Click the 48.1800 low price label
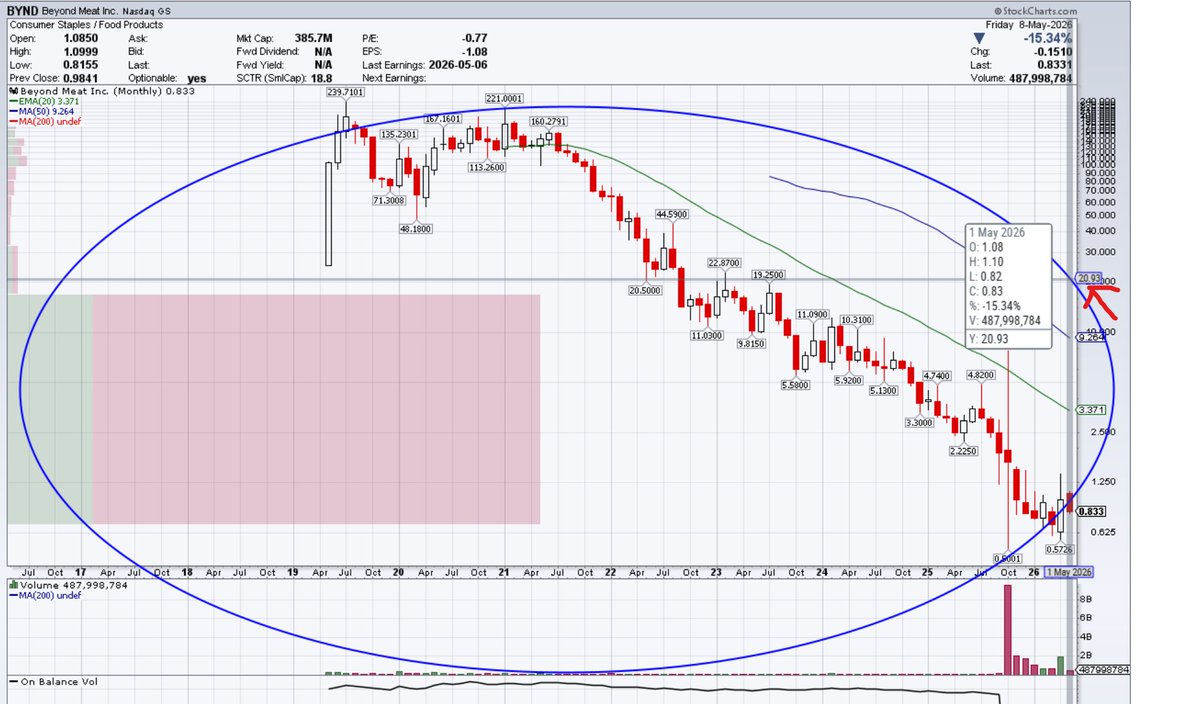 pos(416,229)
